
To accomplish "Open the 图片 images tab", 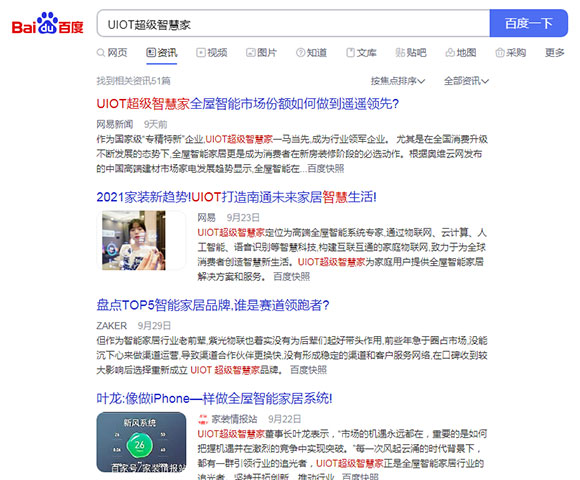I will [262, 53].
